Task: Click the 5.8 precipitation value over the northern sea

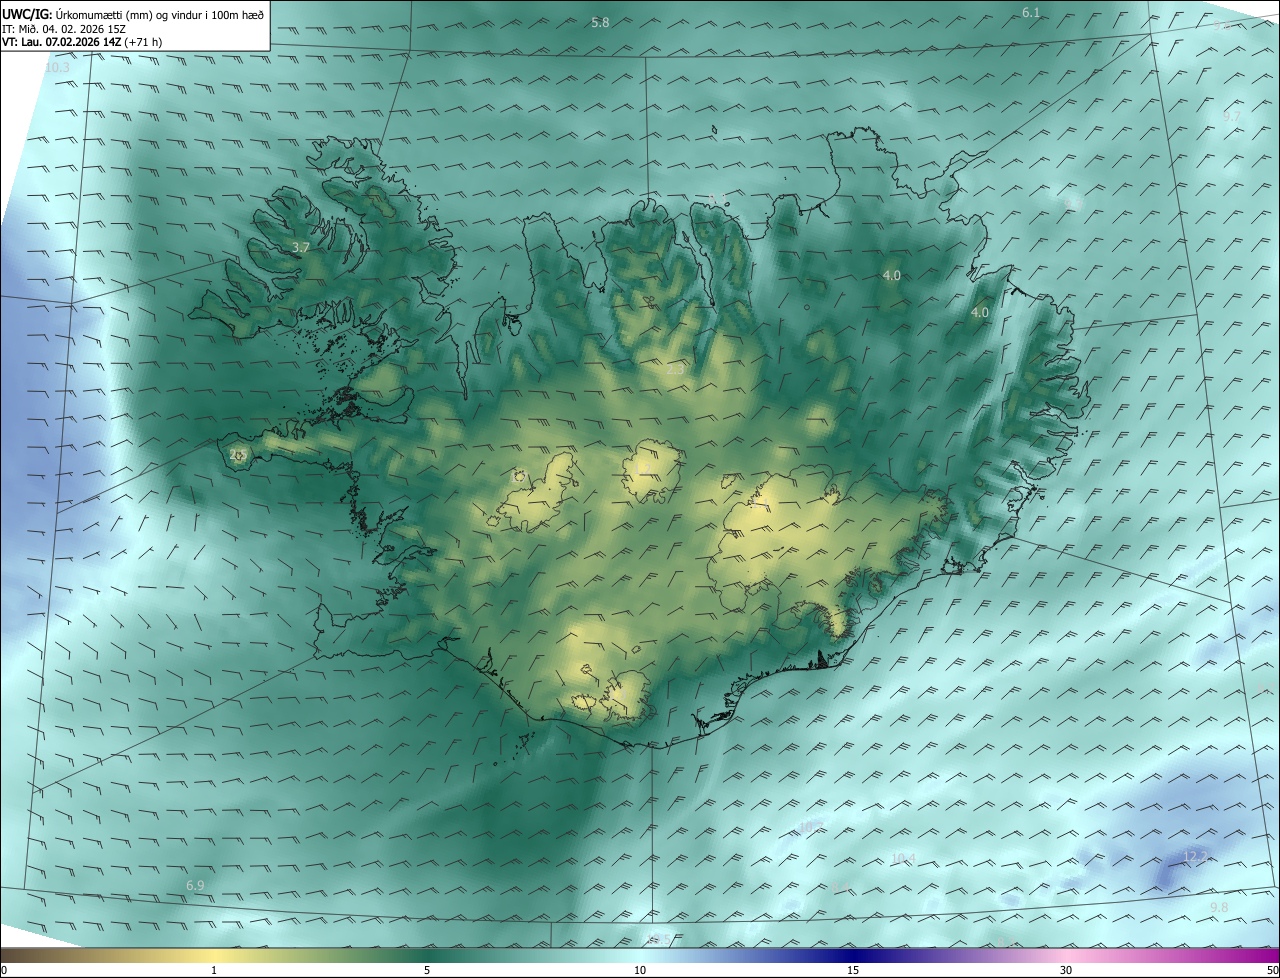Action: click(x=600, y=22)
